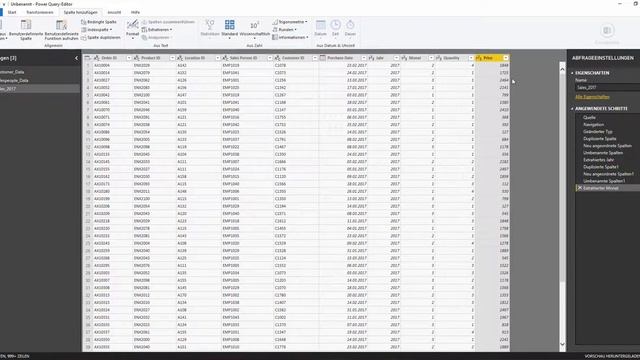Add a Bedingte Spalte
The height and width of the screenshot is (360, 640).
pos(99,22)
